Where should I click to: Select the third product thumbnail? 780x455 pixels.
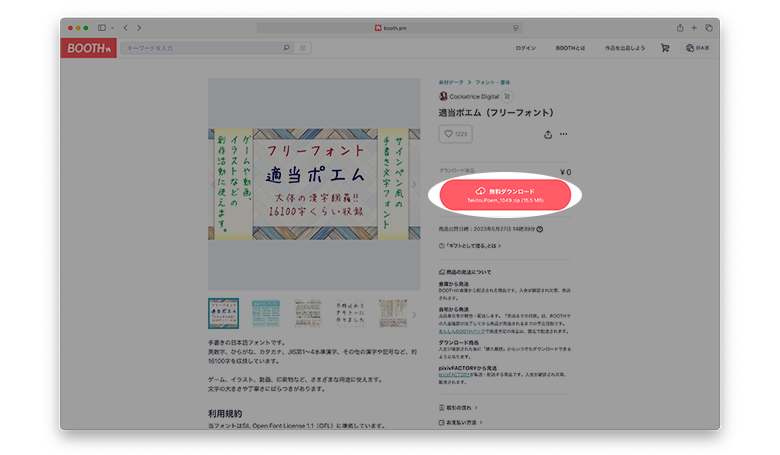(x=308, y=313)
